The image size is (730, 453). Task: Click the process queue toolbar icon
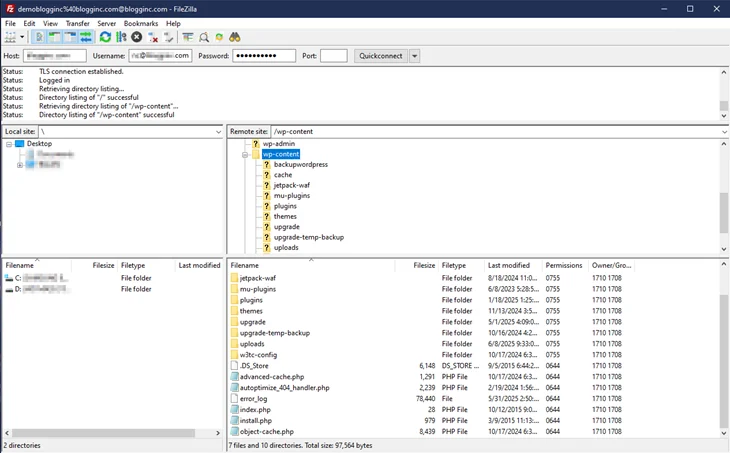[121, 37]
